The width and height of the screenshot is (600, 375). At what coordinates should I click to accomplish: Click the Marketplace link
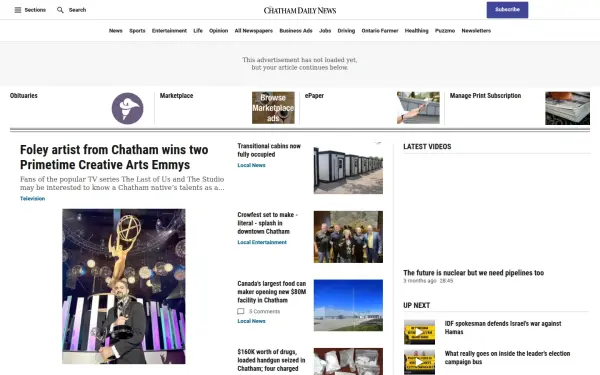tap(176, 96)
